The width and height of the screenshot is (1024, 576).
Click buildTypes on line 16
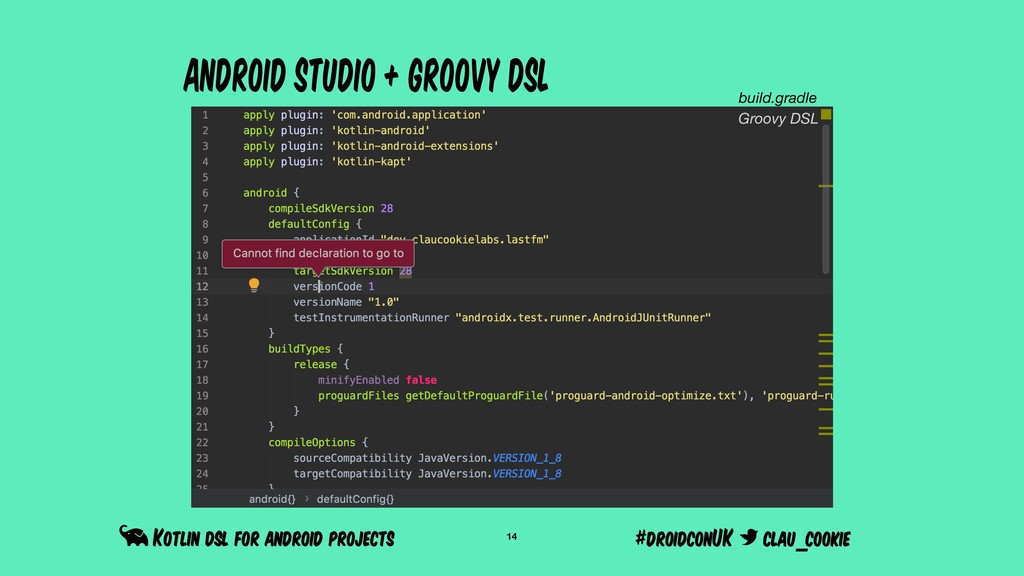(299, 349)
